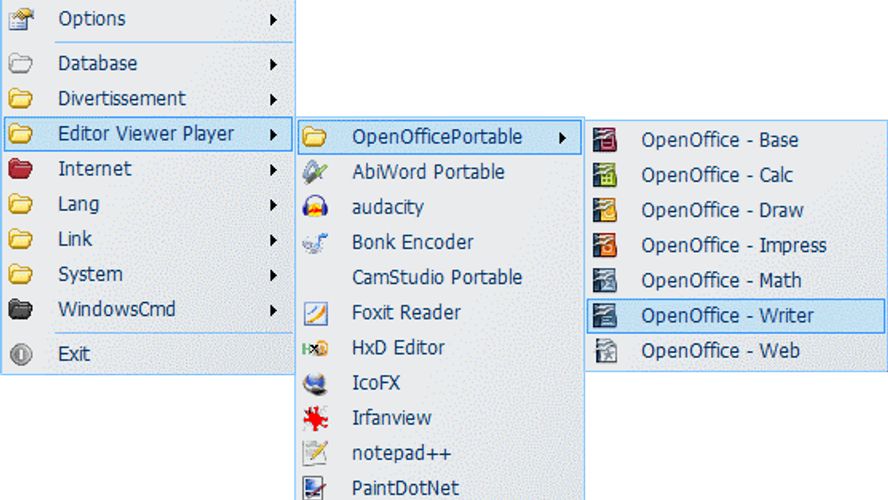Select OpenOffice - Impress entry
Viewport: 888px width, 500px height.
point(736,245)
